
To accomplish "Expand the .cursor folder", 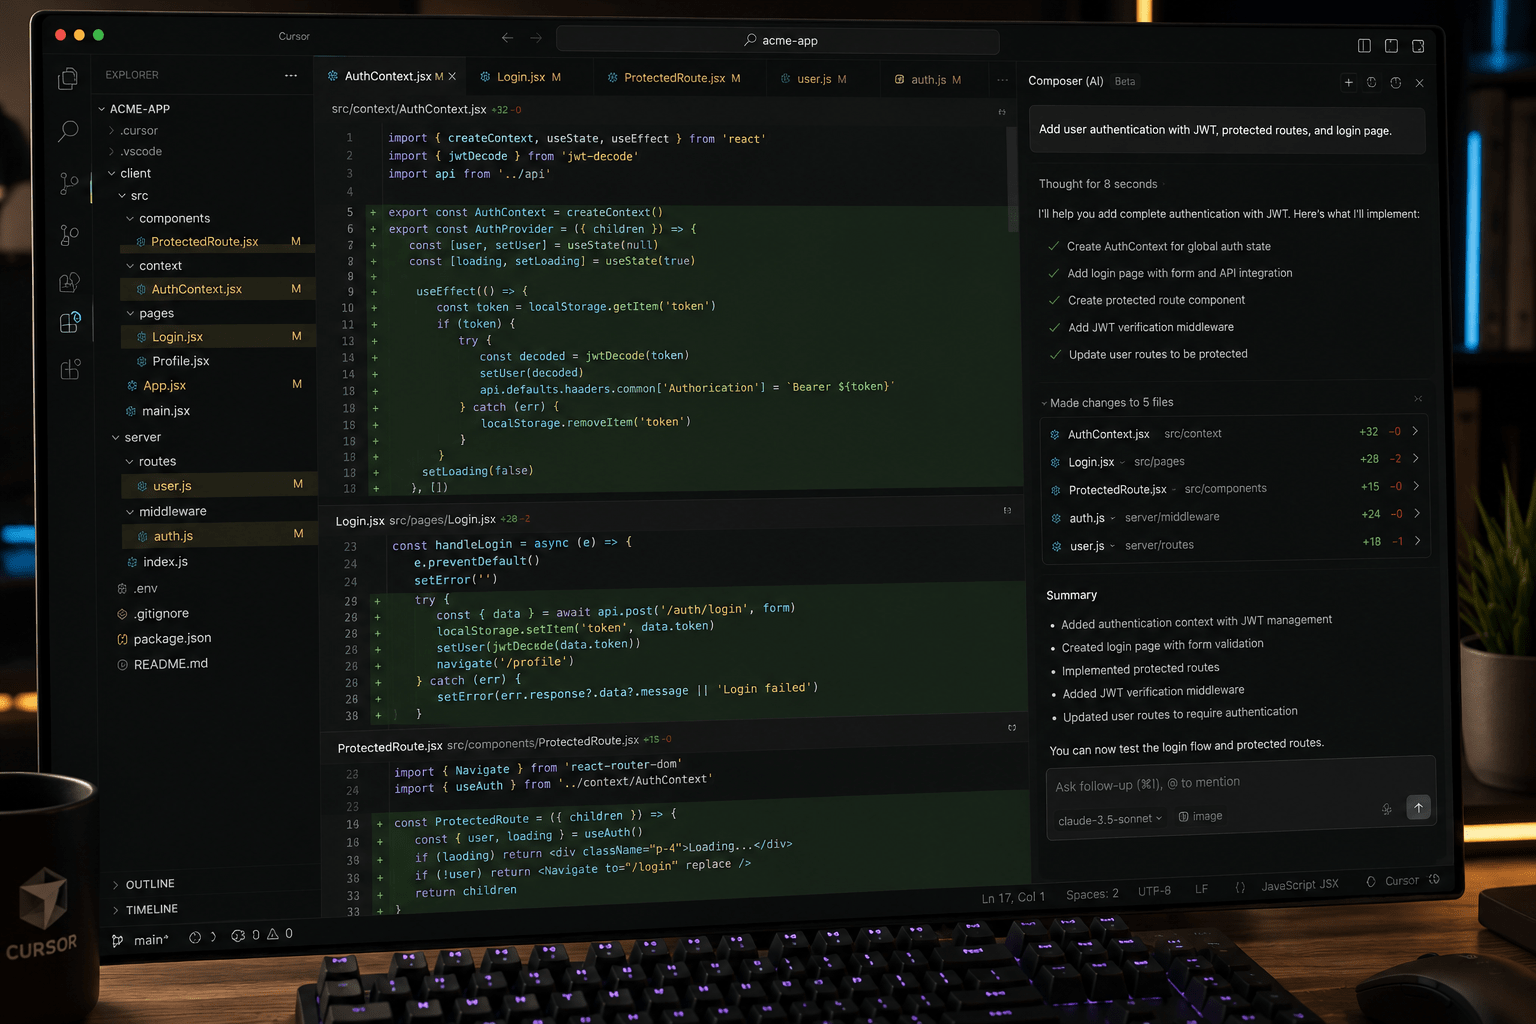I will 133,131.
